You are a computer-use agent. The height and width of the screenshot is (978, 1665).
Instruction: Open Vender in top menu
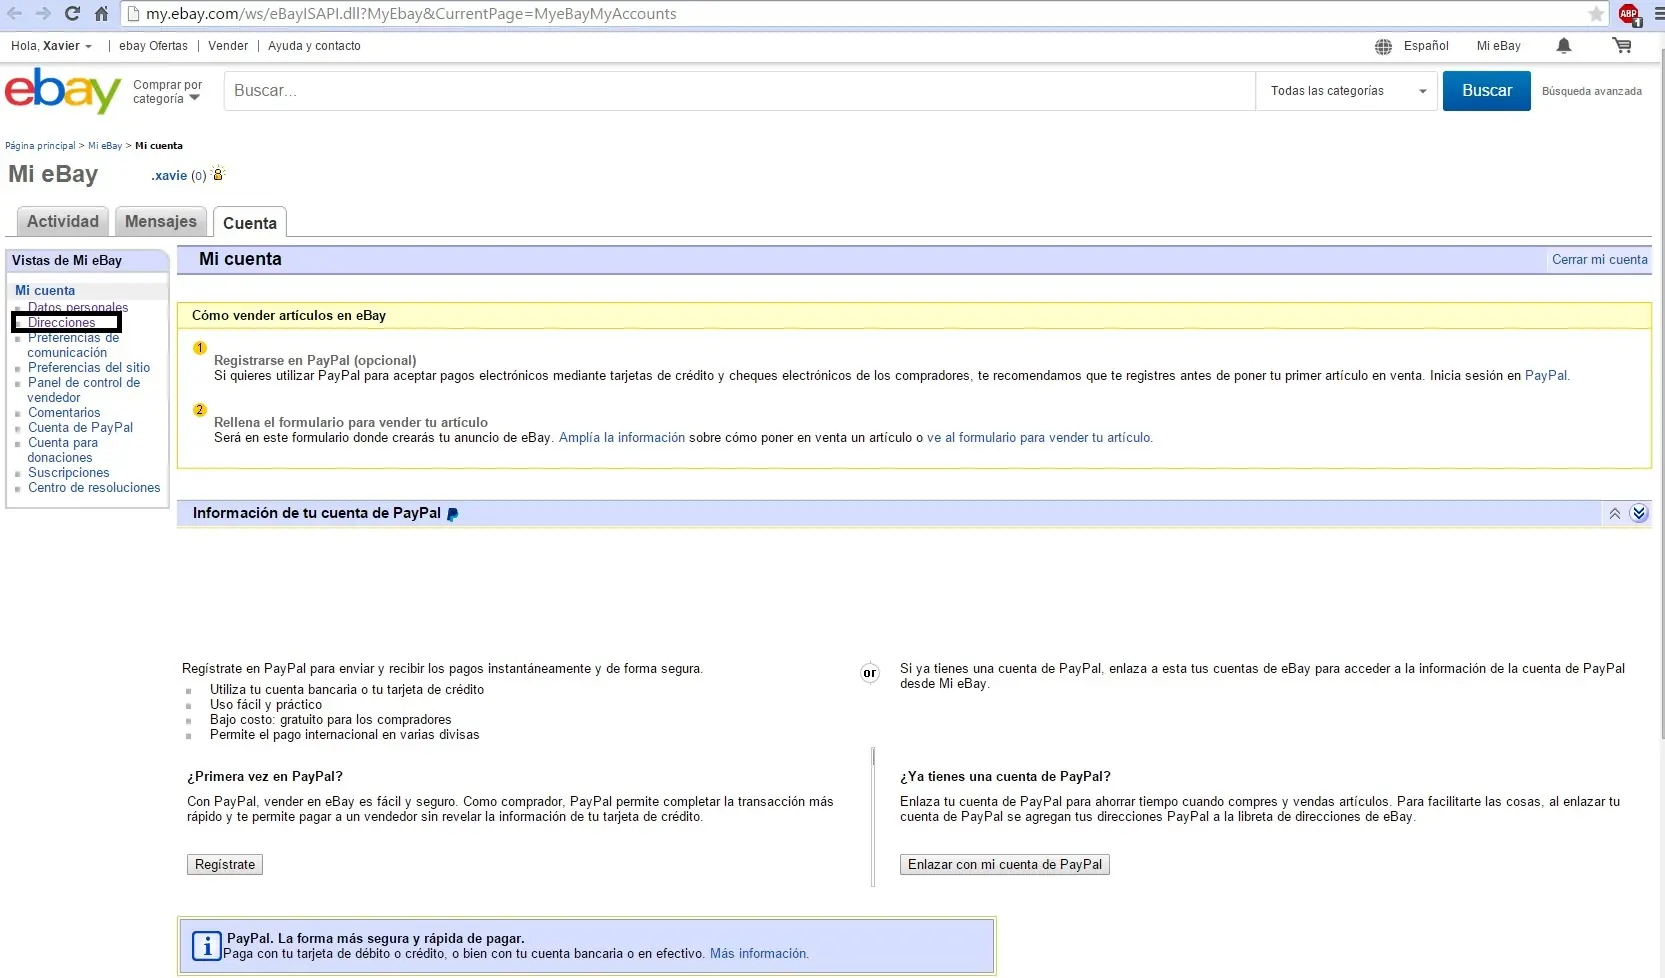pos(228,46)
